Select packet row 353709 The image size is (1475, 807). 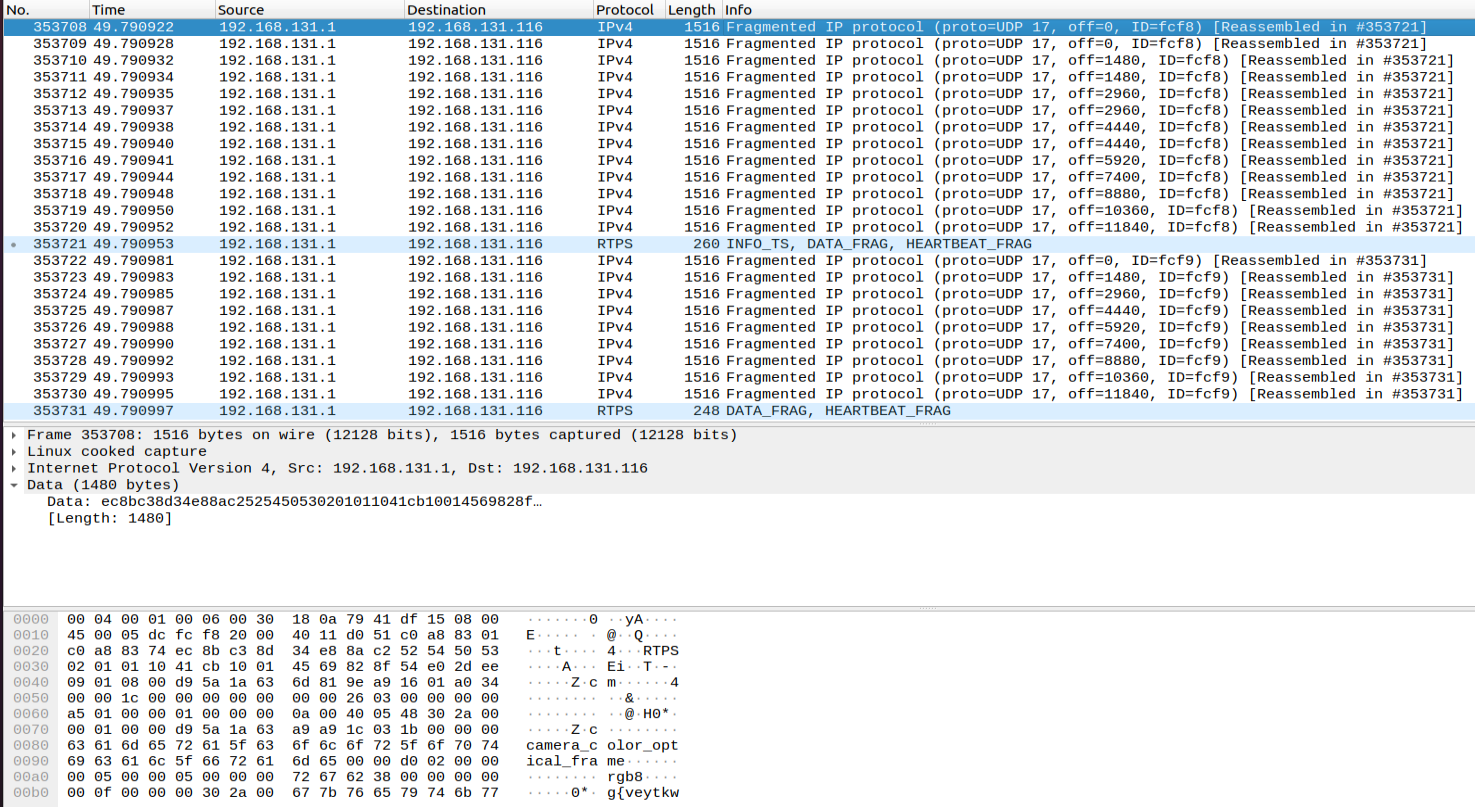pos(738,44)
